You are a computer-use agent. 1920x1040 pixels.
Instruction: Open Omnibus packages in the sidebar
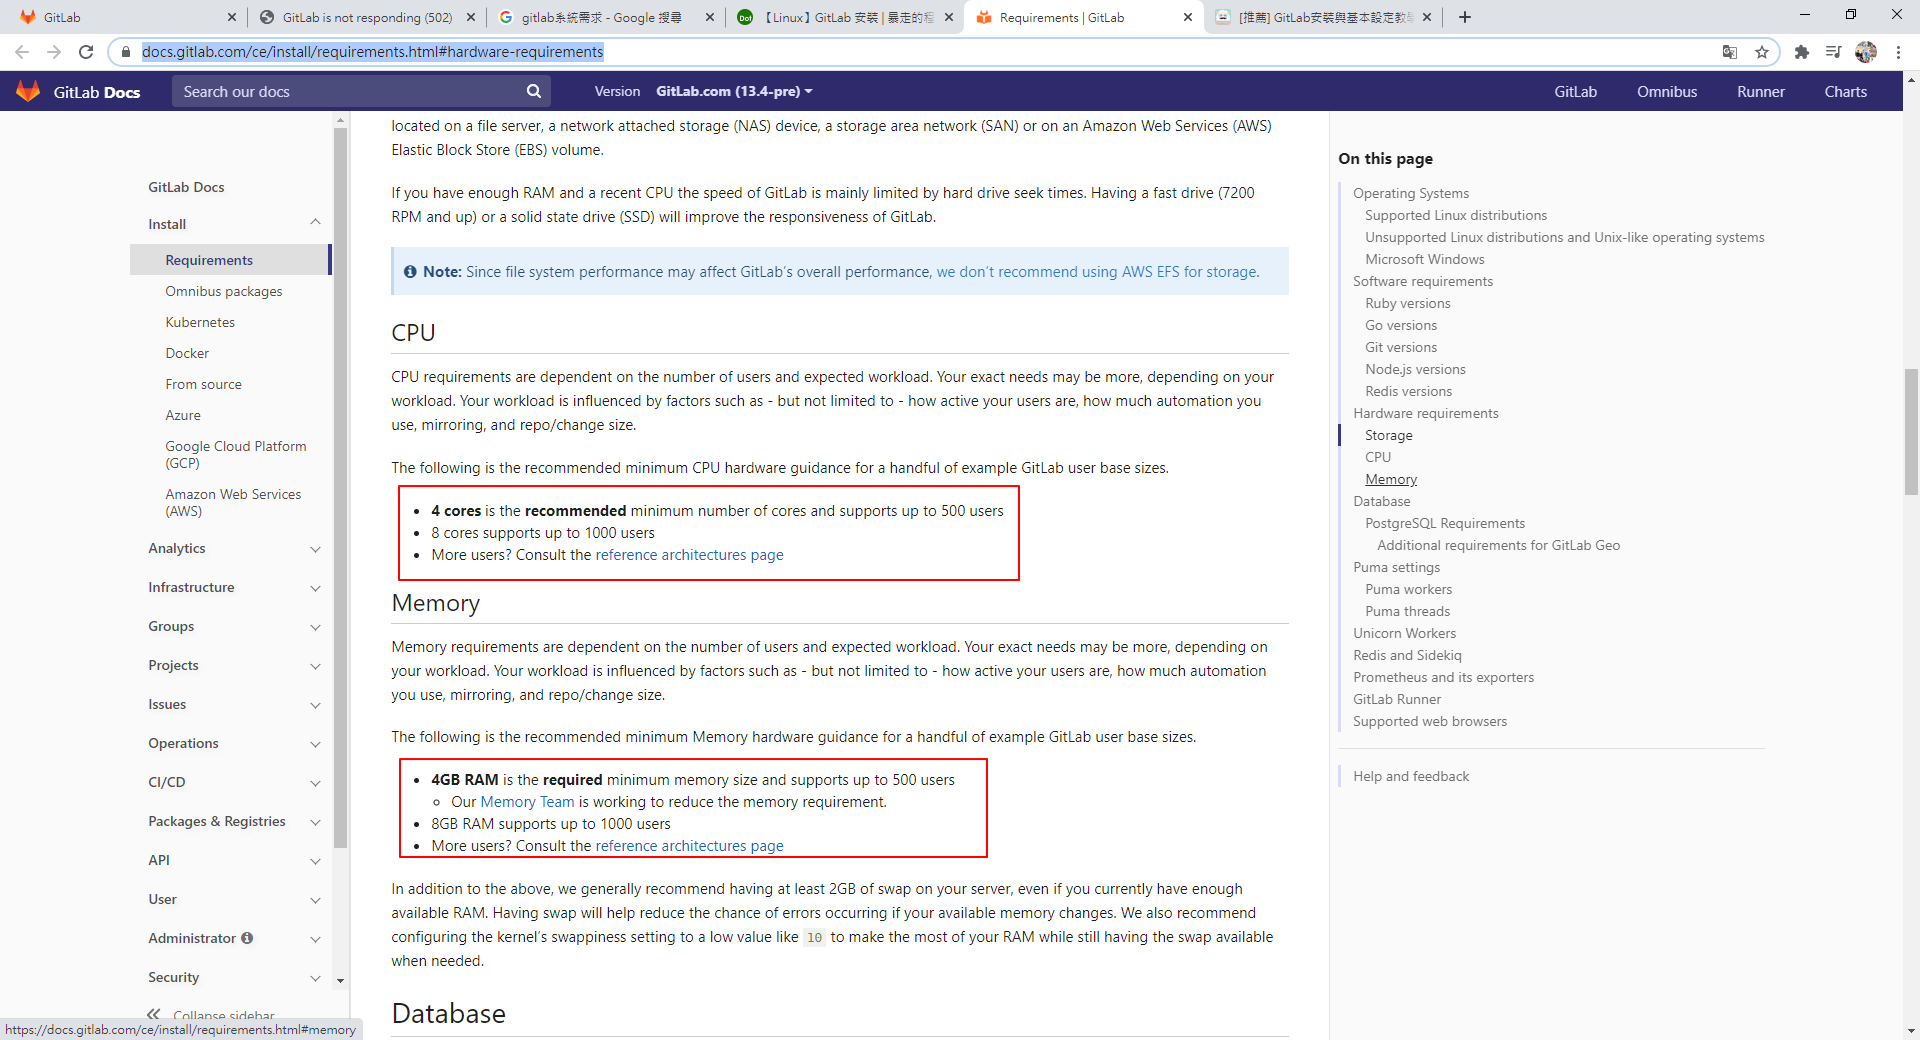224,291
